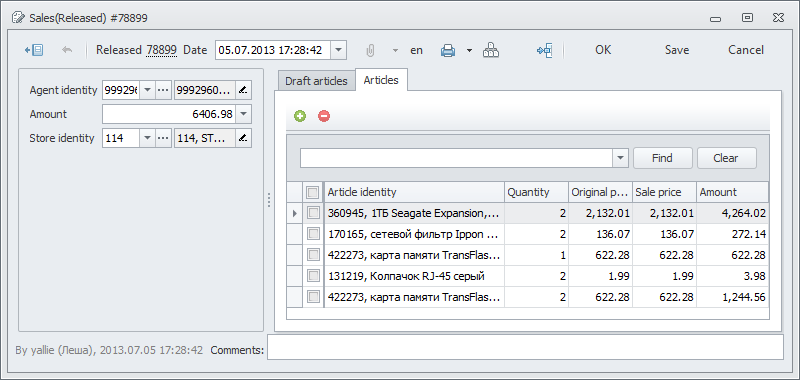800x380 pixels.
Task: Click ellipsis button for Agent identity
Action: pyautogui.click(x=163, y=90)
